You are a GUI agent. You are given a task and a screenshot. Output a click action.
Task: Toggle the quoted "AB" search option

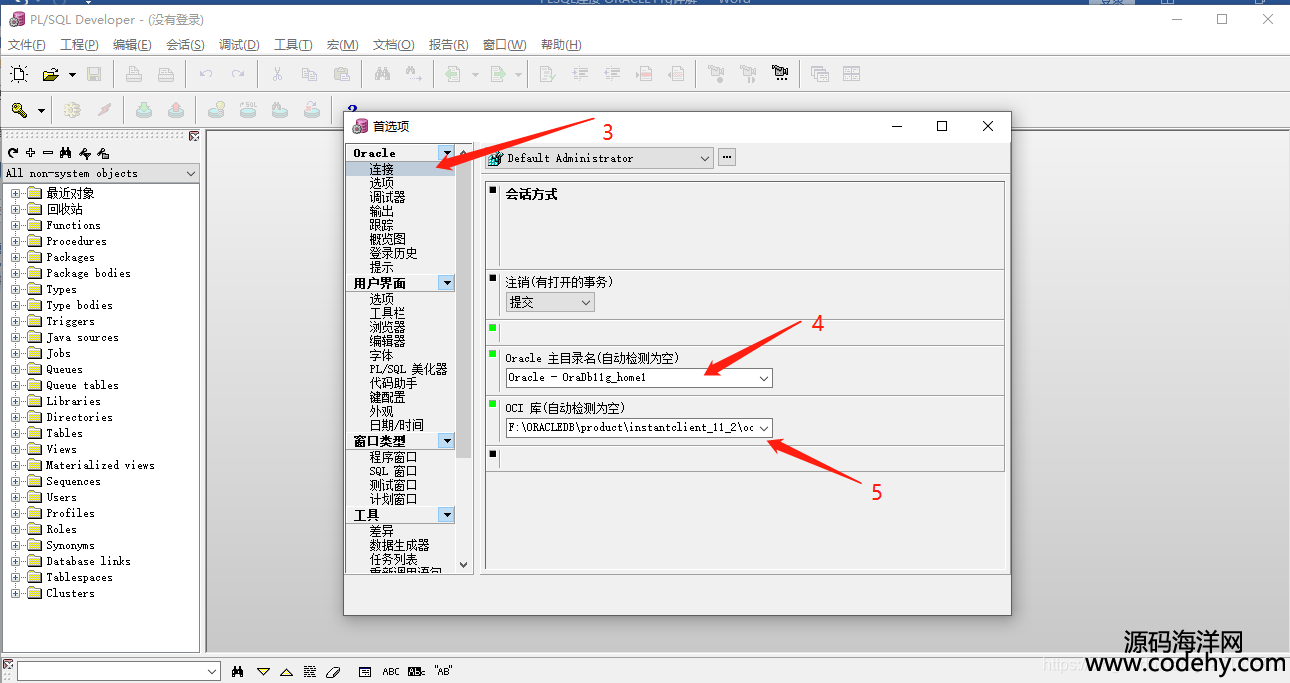pos(443,671)
